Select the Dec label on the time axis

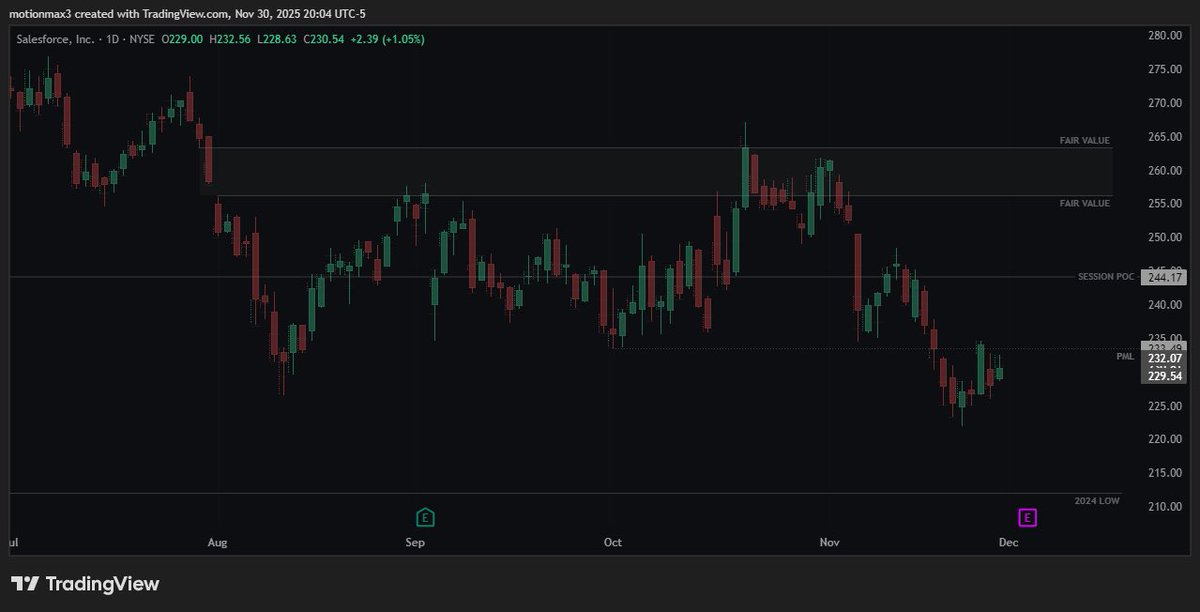coord(1008,542)
